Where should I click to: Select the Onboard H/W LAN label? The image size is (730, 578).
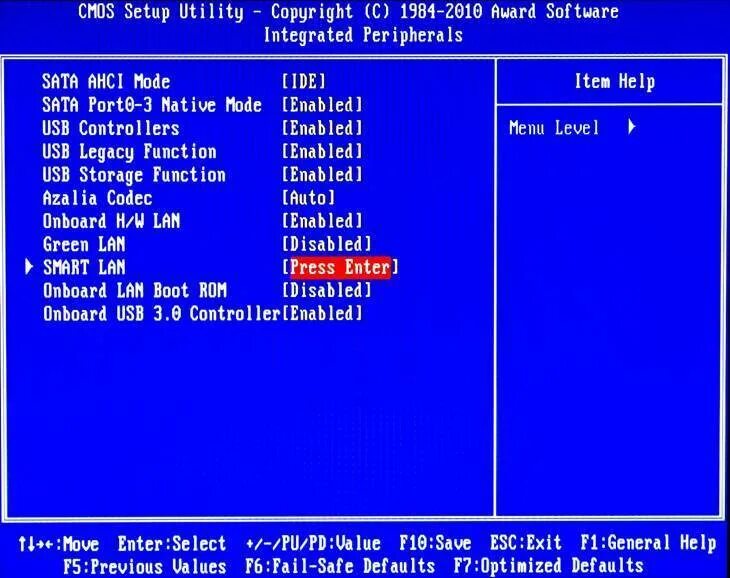[111, 221]
